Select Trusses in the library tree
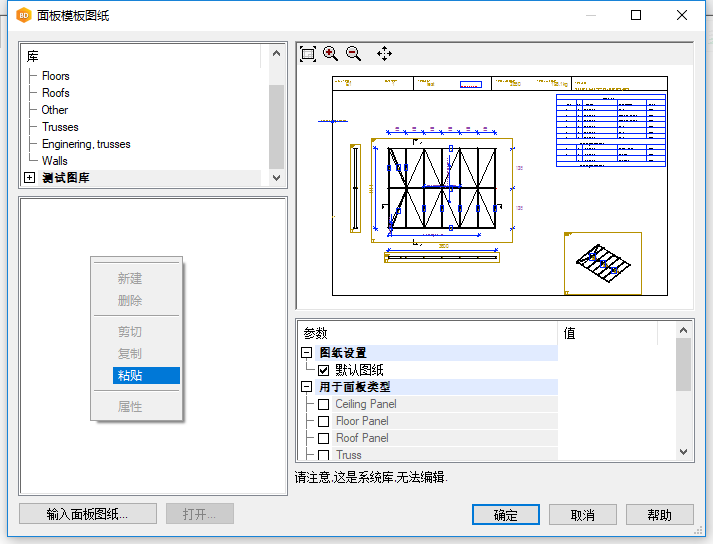The image size is (713, 544). point(60,127)
